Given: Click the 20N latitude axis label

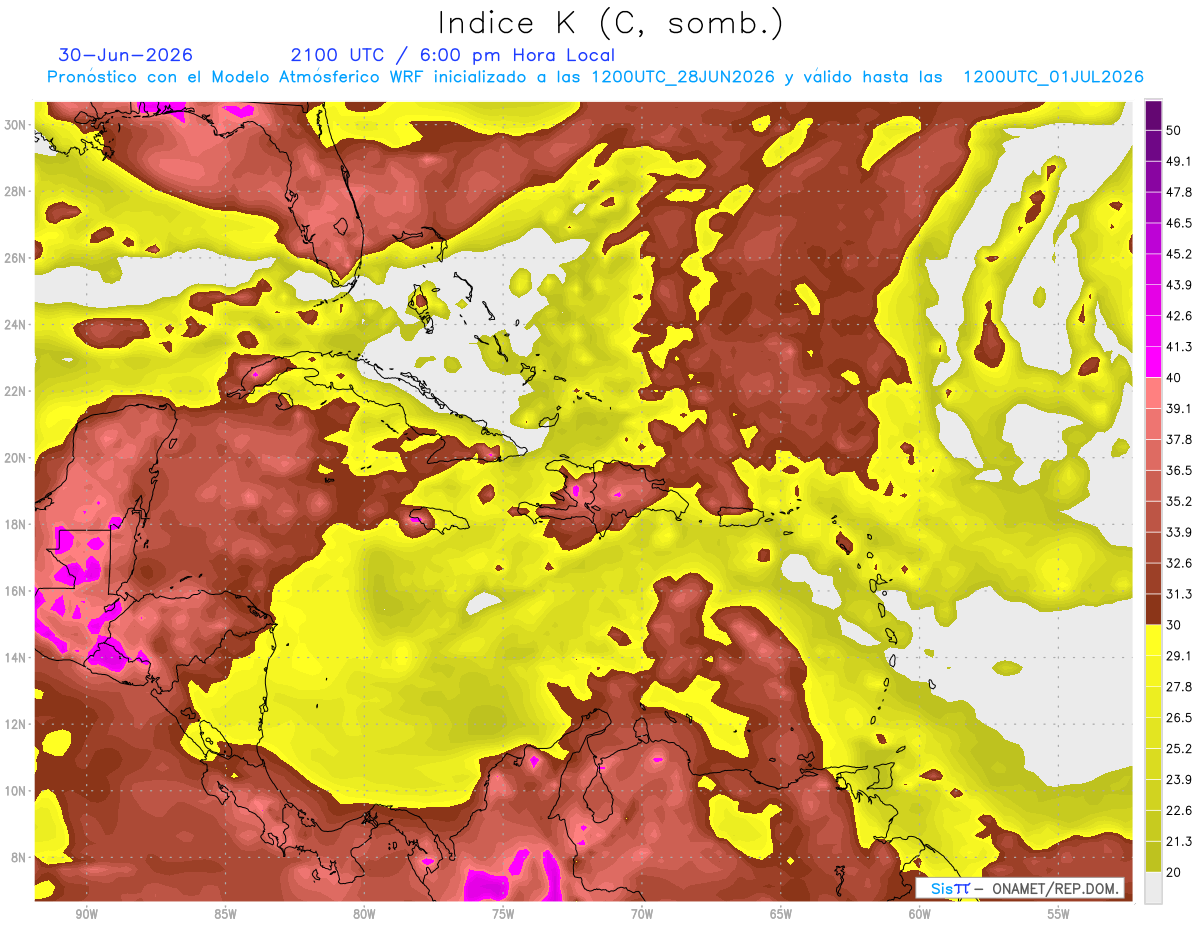Looking at the screenshot, I should click(x=15, y=458).
